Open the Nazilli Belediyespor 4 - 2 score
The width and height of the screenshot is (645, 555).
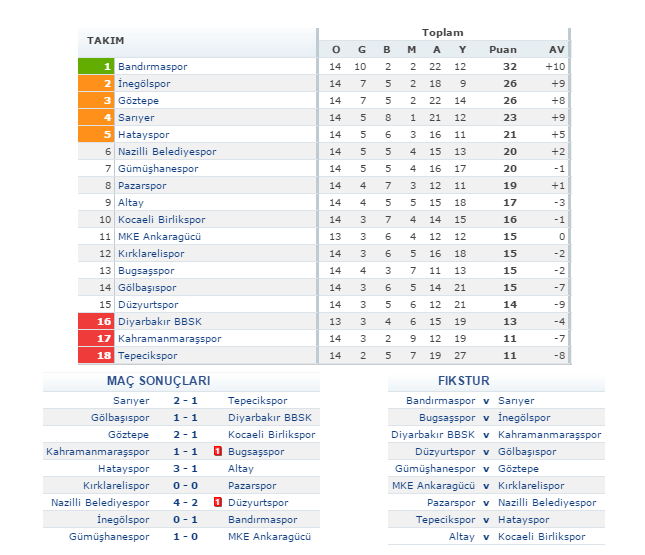coord(186,503)
